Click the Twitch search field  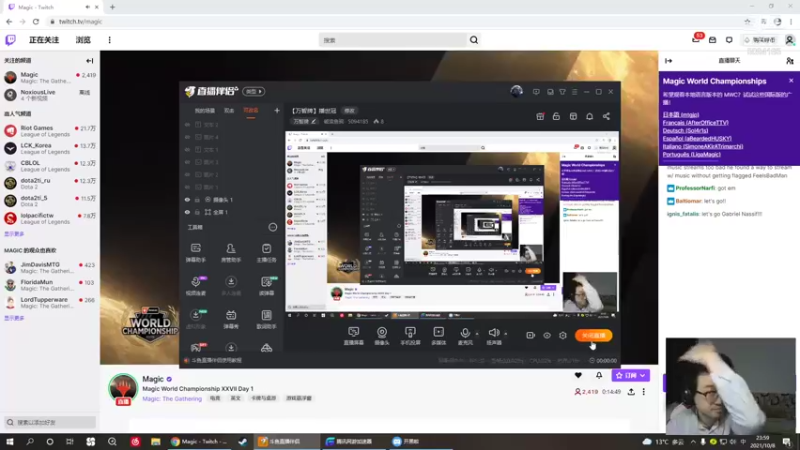tap(393, 40)
